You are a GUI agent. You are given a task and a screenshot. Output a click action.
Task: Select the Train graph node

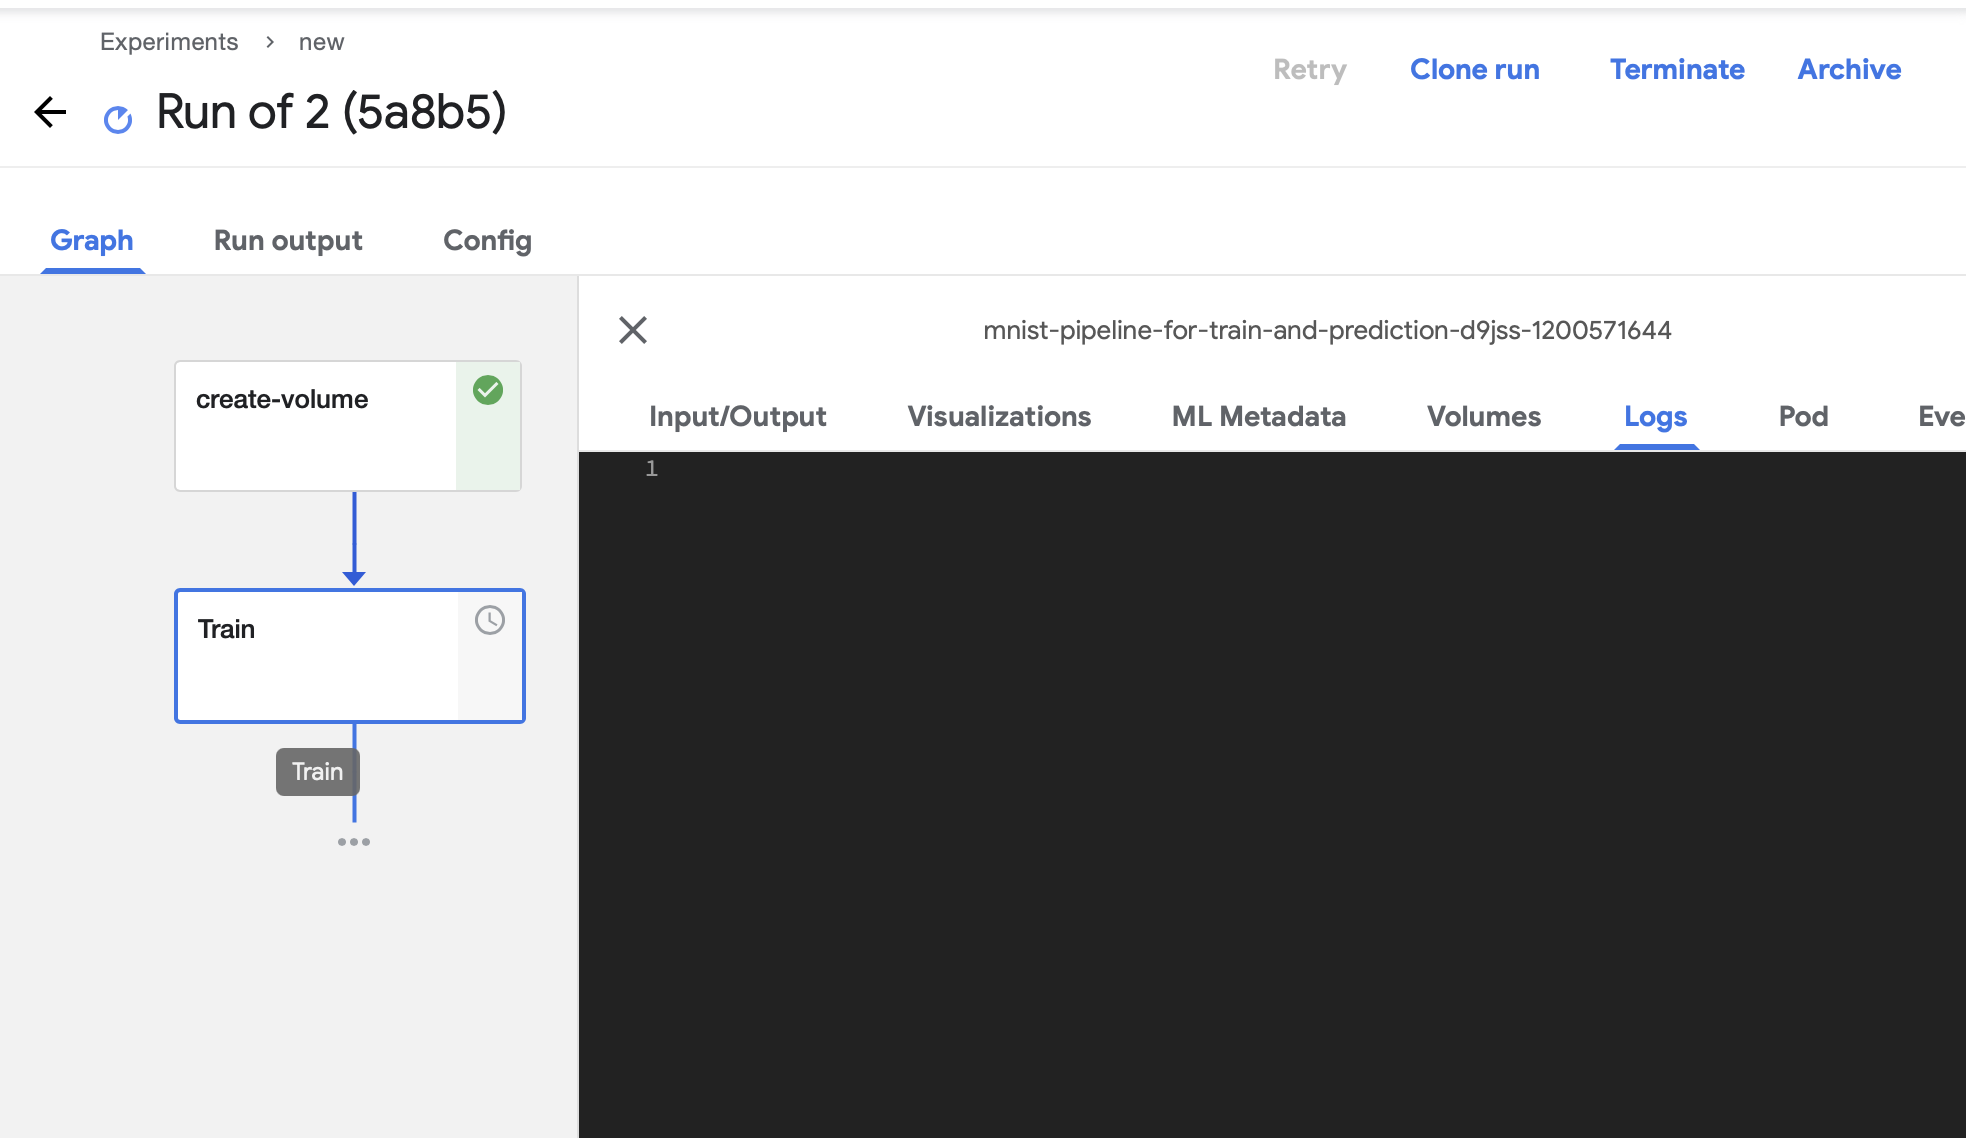coord(350,656)
